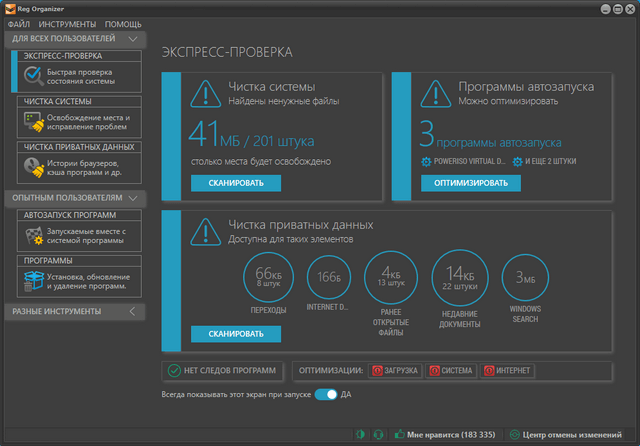Open Экспресс-проверка via its magnifier checkmark icon

34,75
